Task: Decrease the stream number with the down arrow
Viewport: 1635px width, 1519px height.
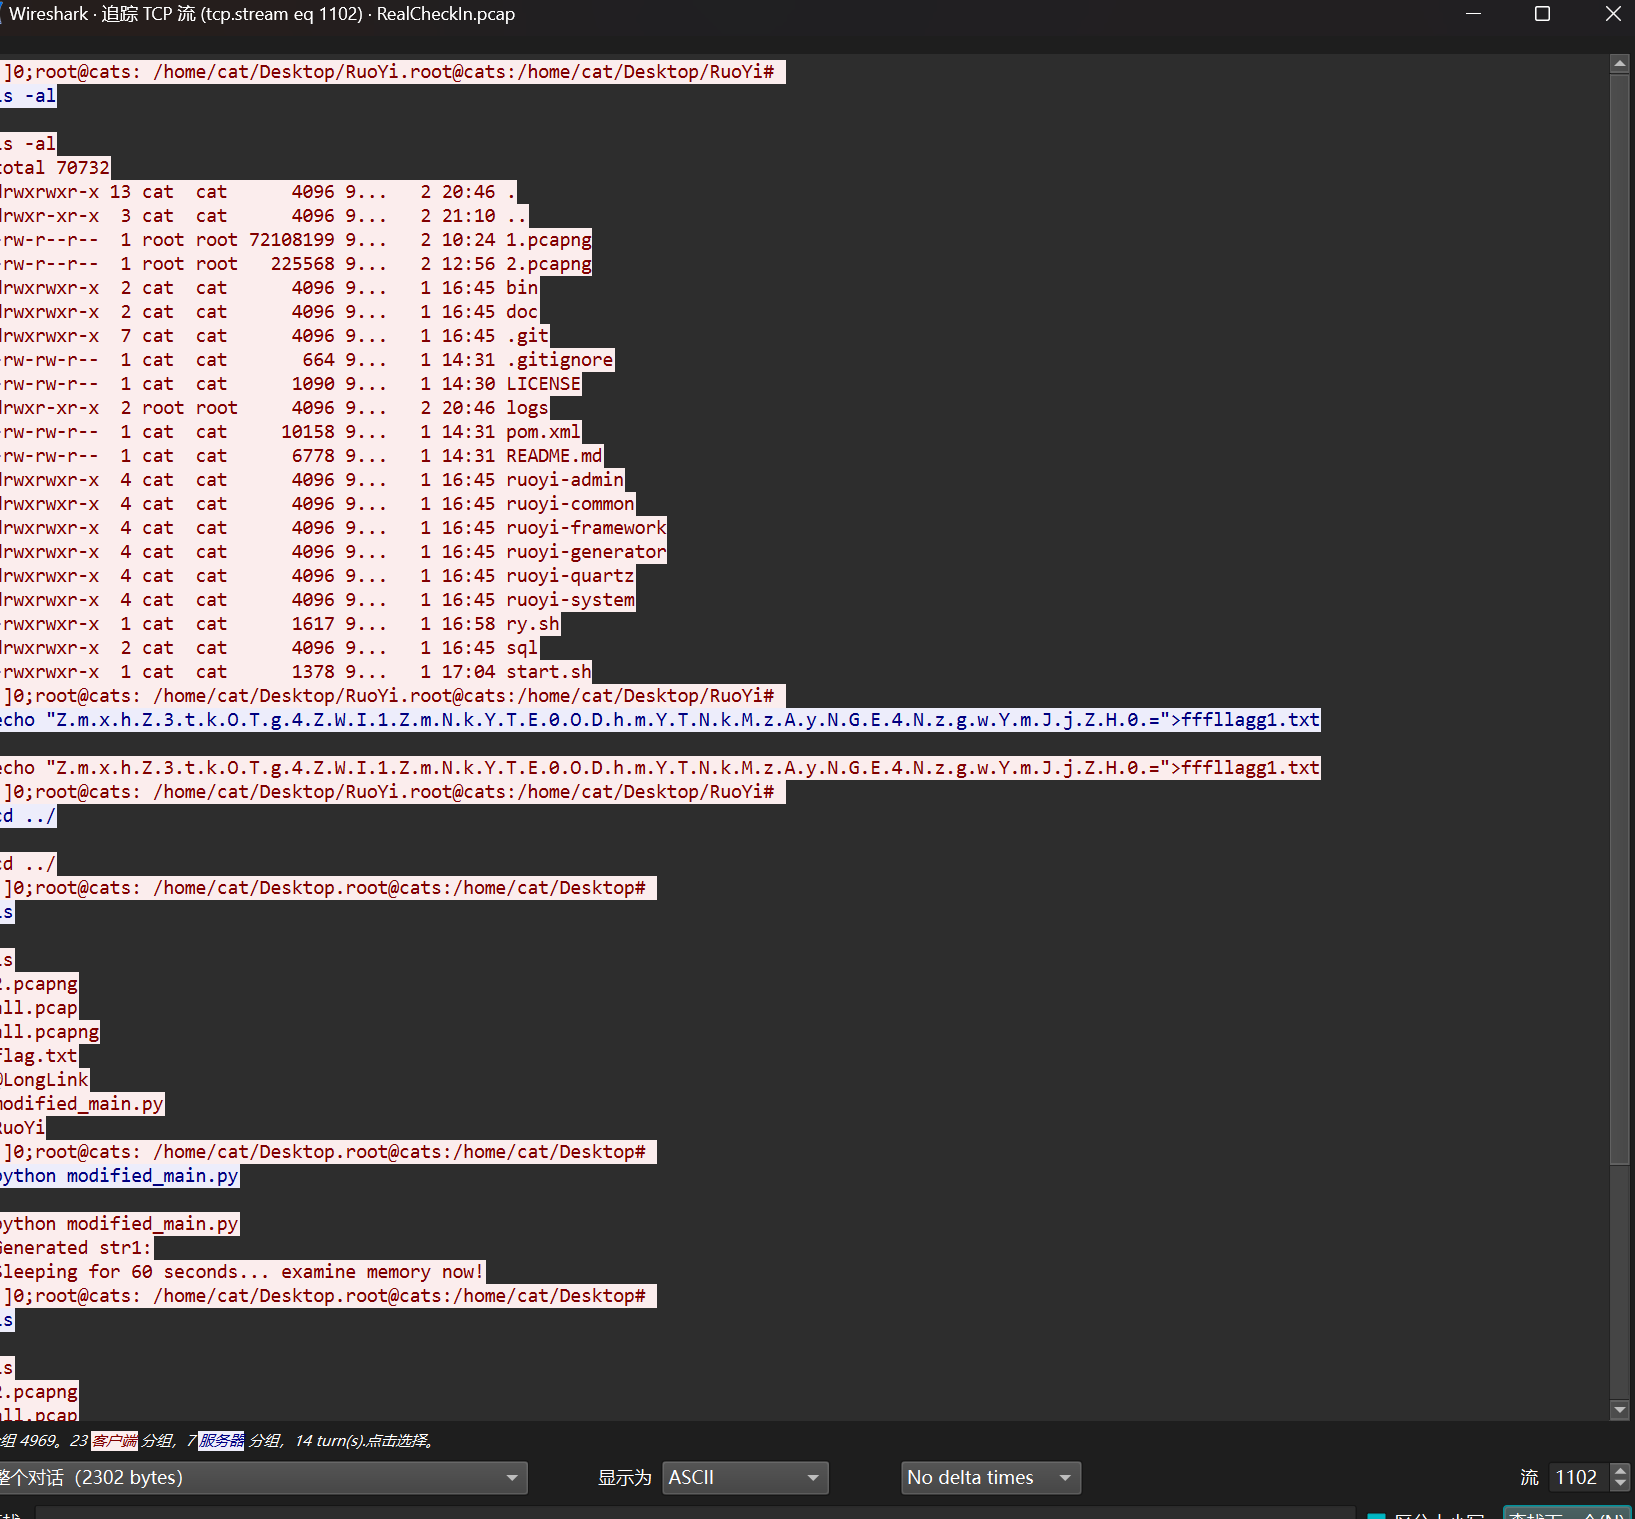Action: click(x=1621, y=1485)
